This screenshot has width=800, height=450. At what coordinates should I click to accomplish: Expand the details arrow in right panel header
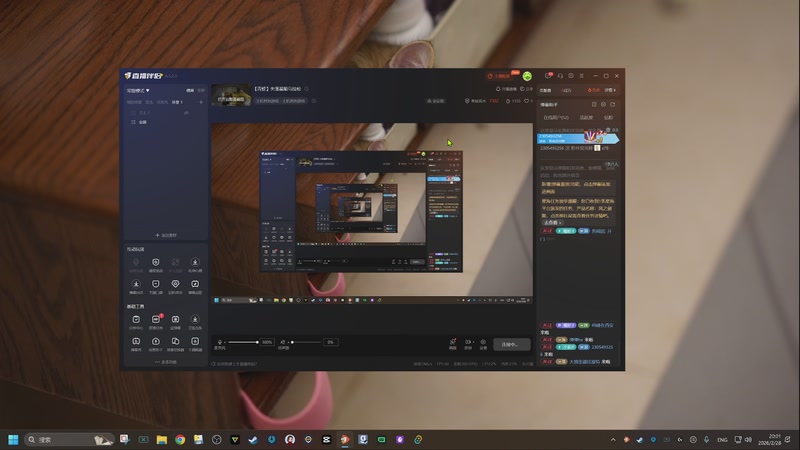611,90
